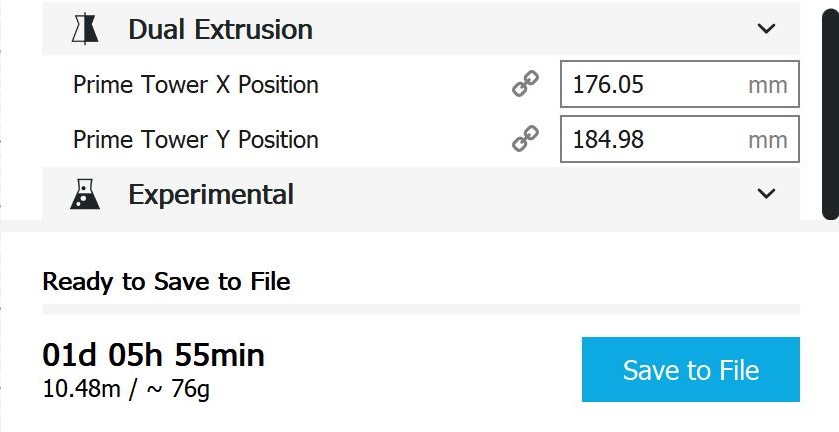
Task: Click link icon beside Prime Tower X Position
Action: [x=525, y=85]
